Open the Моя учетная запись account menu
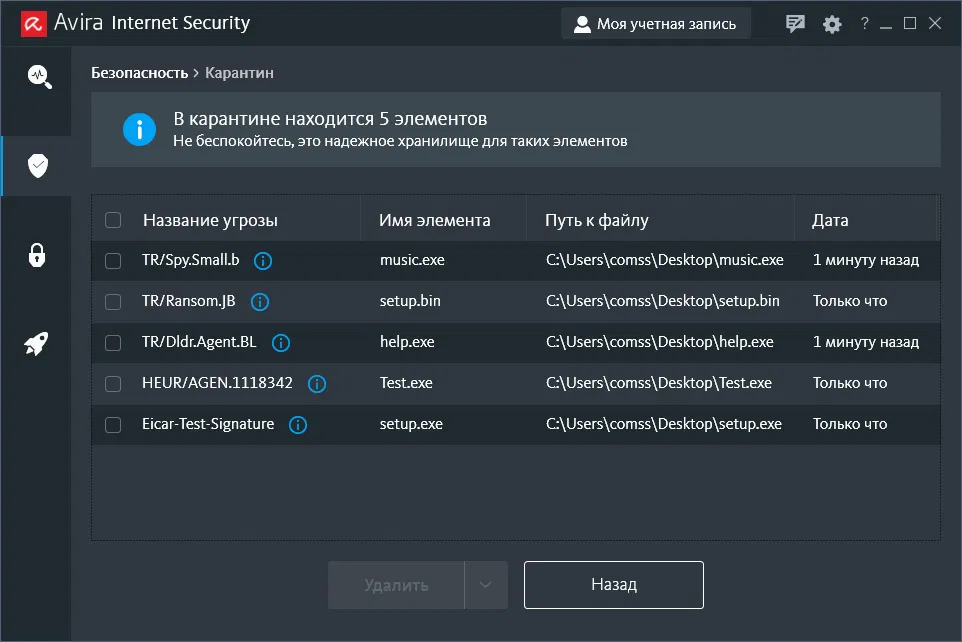Image resolution: width=962 pixels, height=642 pixels. tap(655, 24)
